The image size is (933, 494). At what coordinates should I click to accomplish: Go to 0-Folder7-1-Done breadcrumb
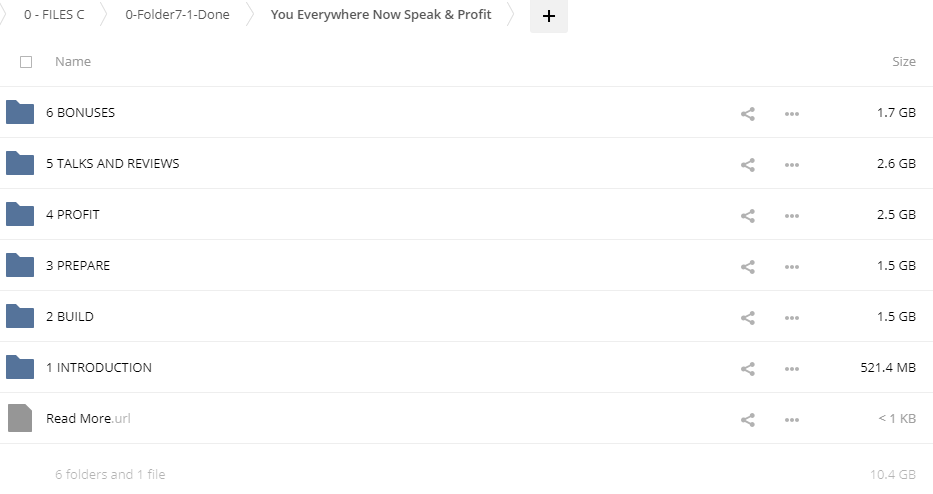[177, 15]
